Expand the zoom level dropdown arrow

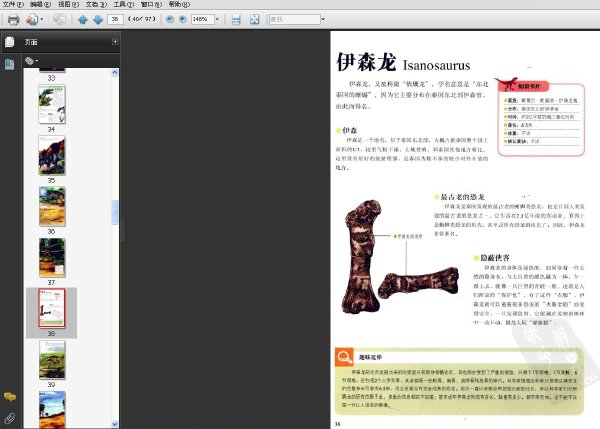pyautogui.click(x=217, y=19)
